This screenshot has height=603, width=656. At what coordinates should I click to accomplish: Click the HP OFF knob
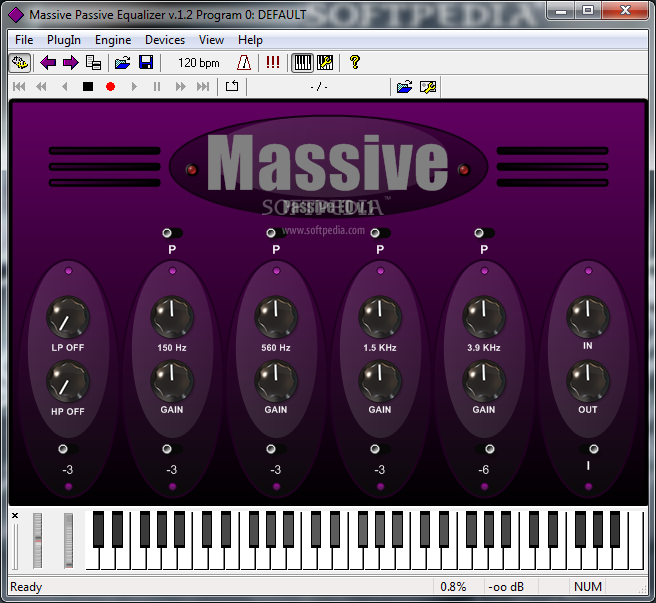coord(68,381)
